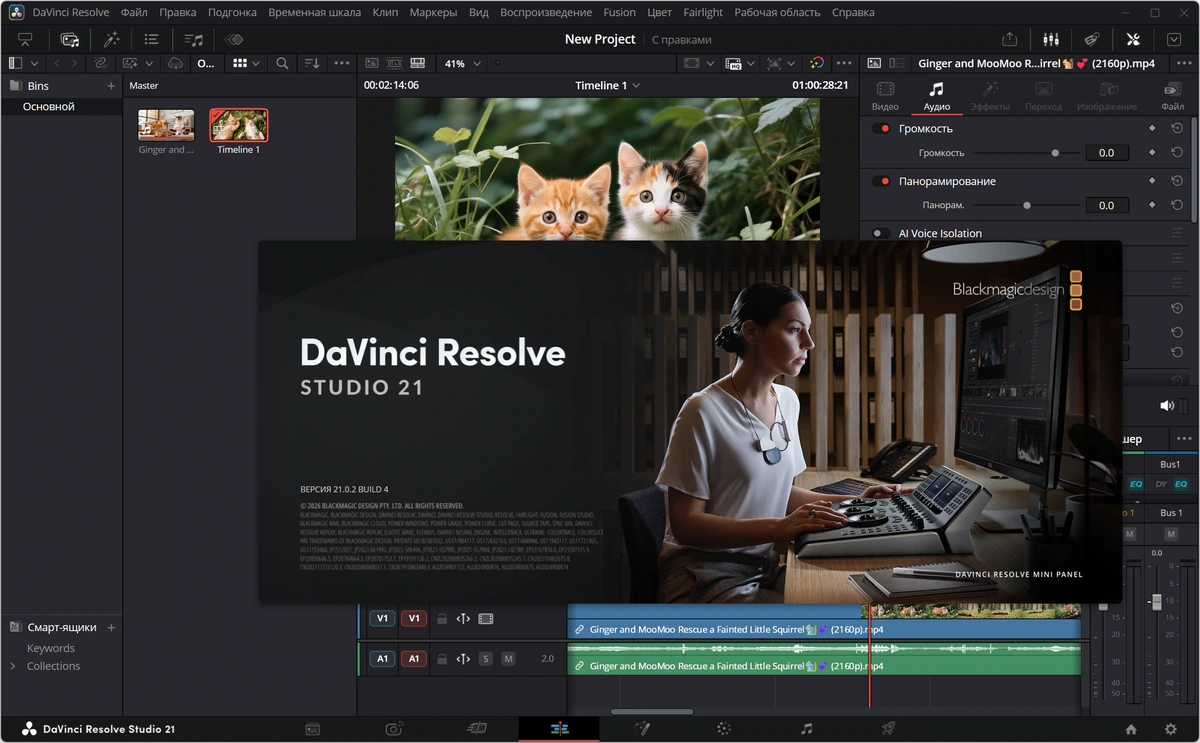Toggle the Inspector tools icon
The width and height of the screenshot is (1200, 743).
click(1133, 39)
